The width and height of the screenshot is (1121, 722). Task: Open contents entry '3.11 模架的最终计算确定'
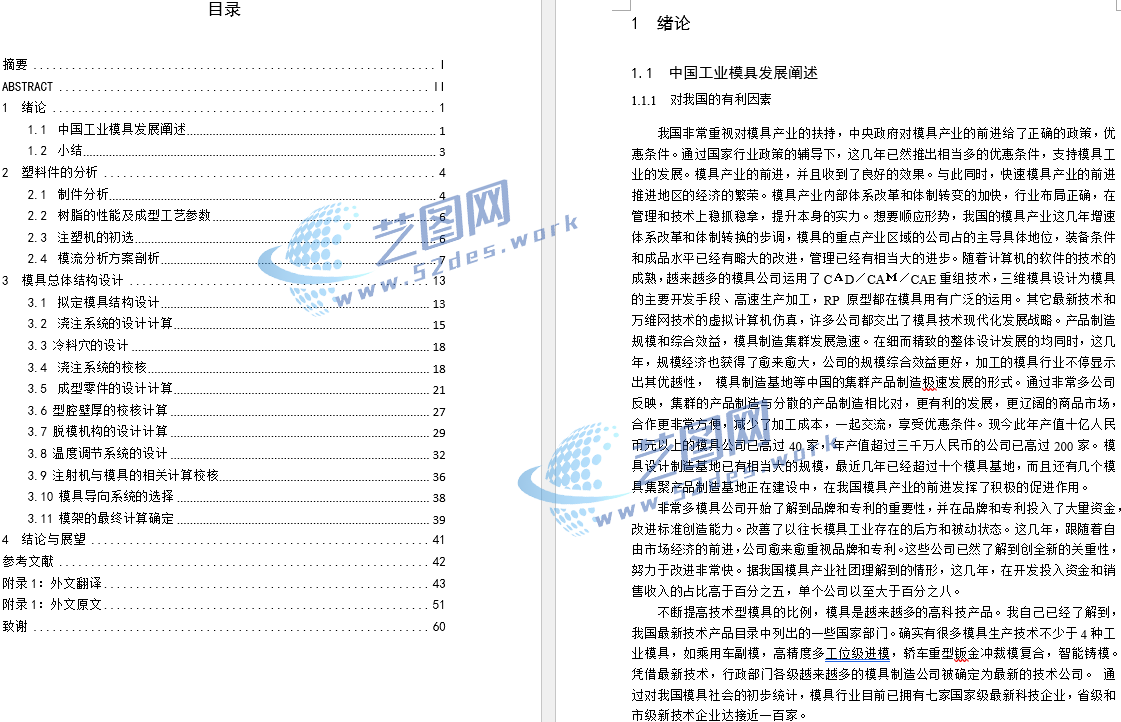point(237,519)
